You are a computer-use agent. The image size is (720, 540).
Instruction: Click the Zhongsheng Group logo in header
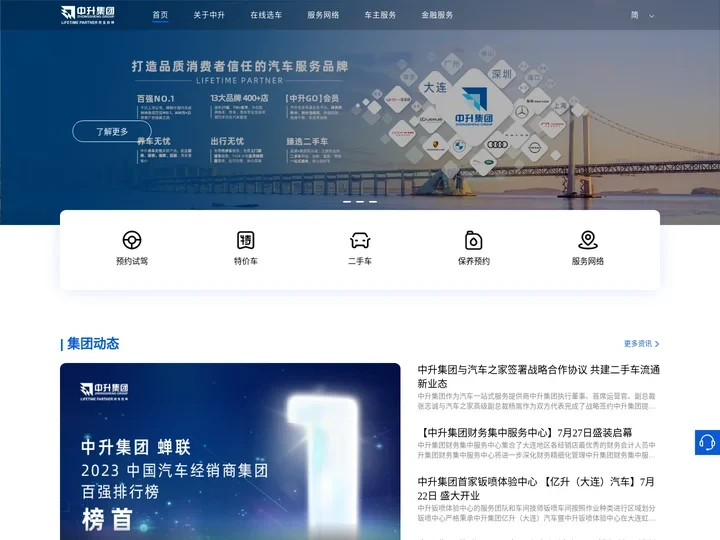tap(88, 15)
